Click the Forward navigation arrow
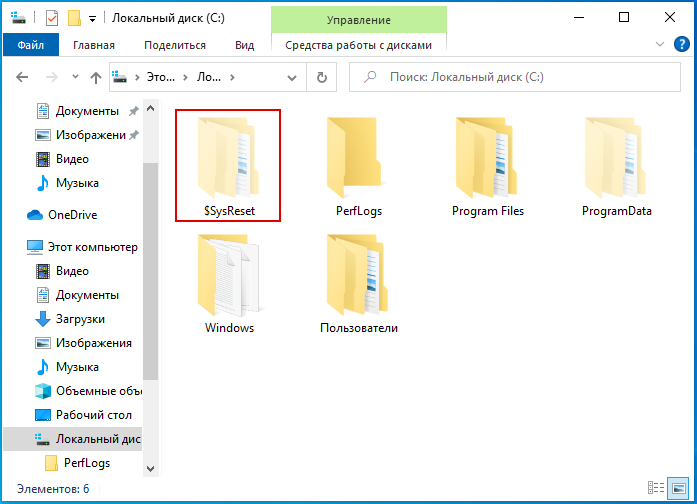This screenshot has height=504, width=697. 52,77
